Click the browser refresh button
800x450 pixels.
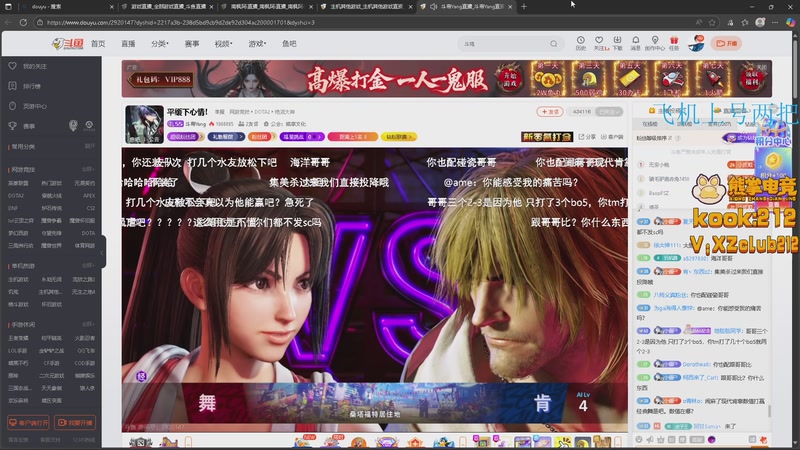point(23,22)
